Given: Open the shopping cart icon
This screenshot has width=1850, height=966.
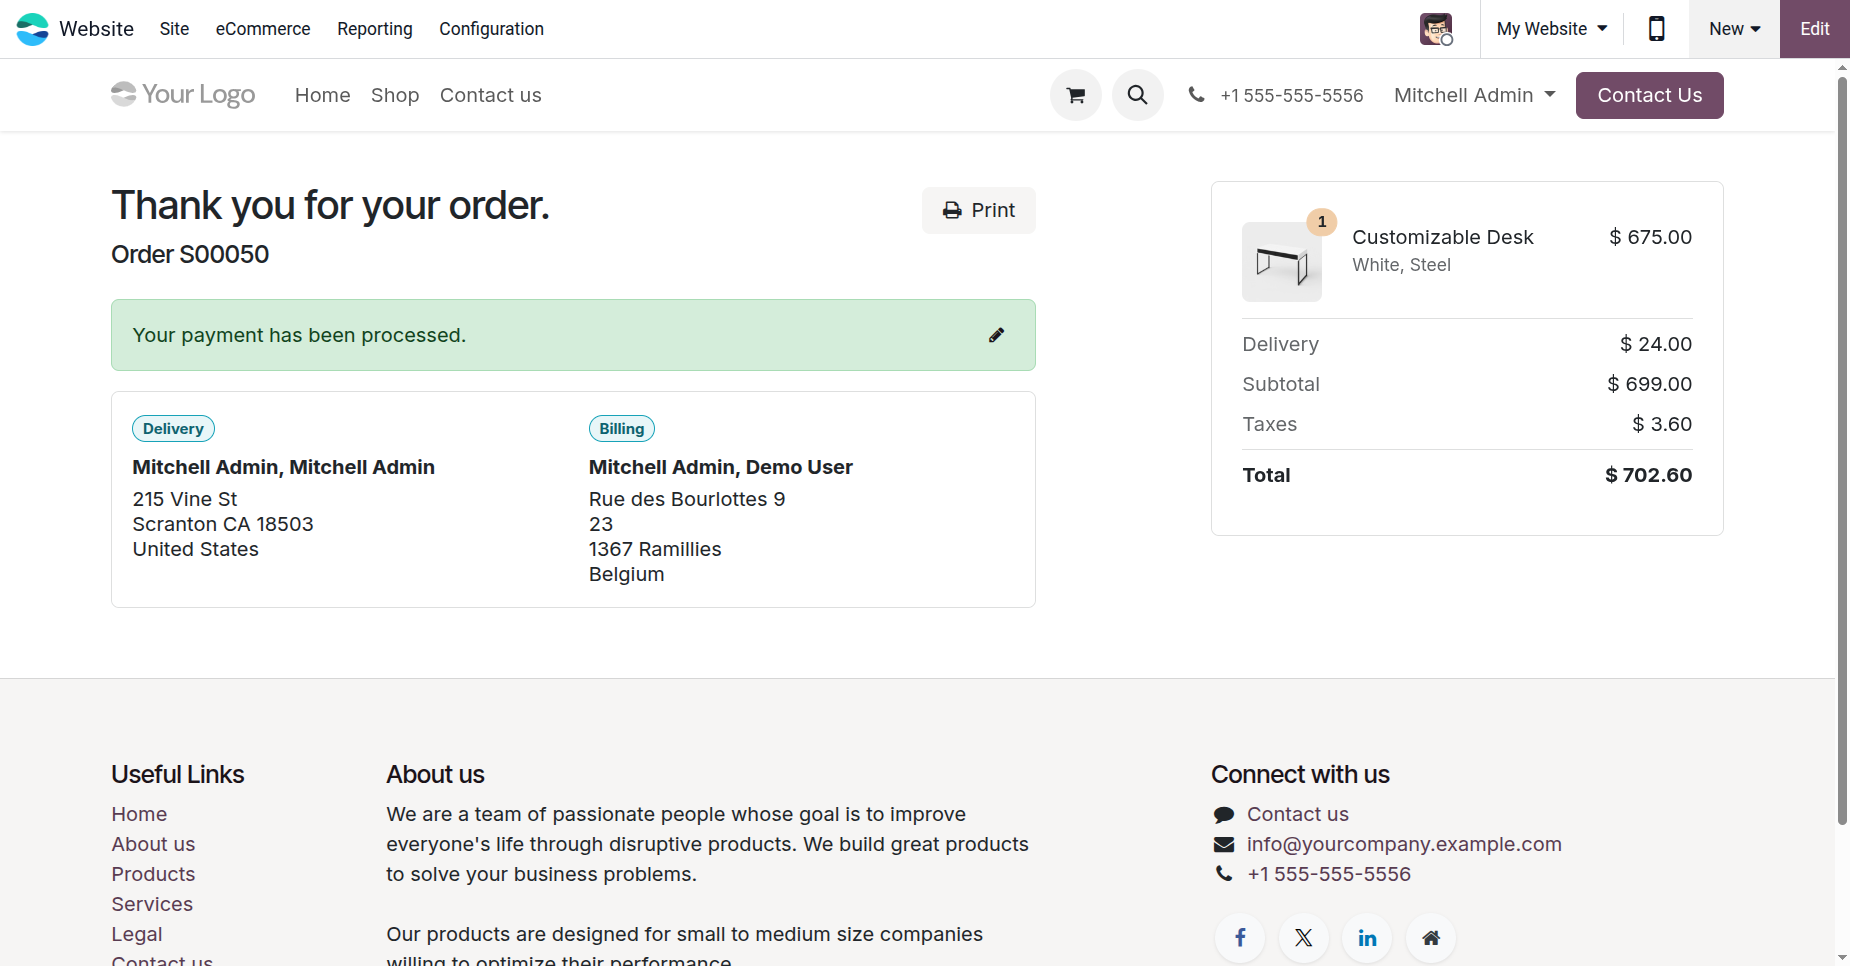Looking at the screenshot, I should tap(1076, 95).
